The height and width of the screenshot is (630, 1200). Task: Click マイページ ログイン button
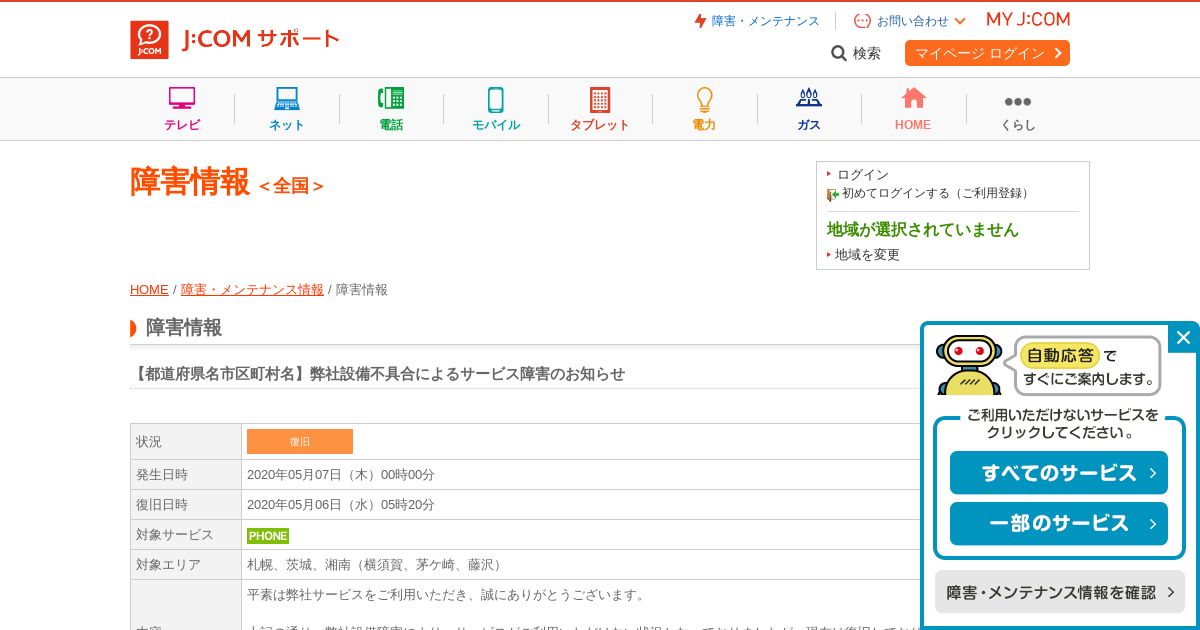tap(987, 53)
